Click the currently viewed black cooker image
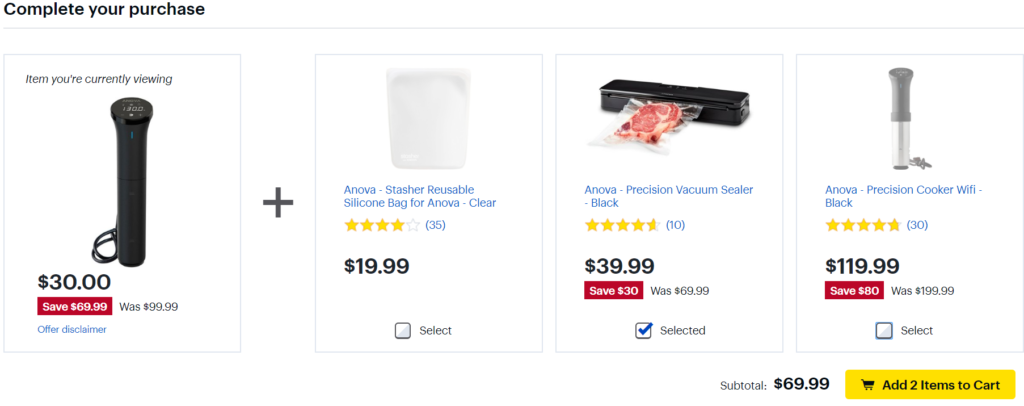This screenshot has height=406, width=1024. pyautogui.click(x=131, y=180)
